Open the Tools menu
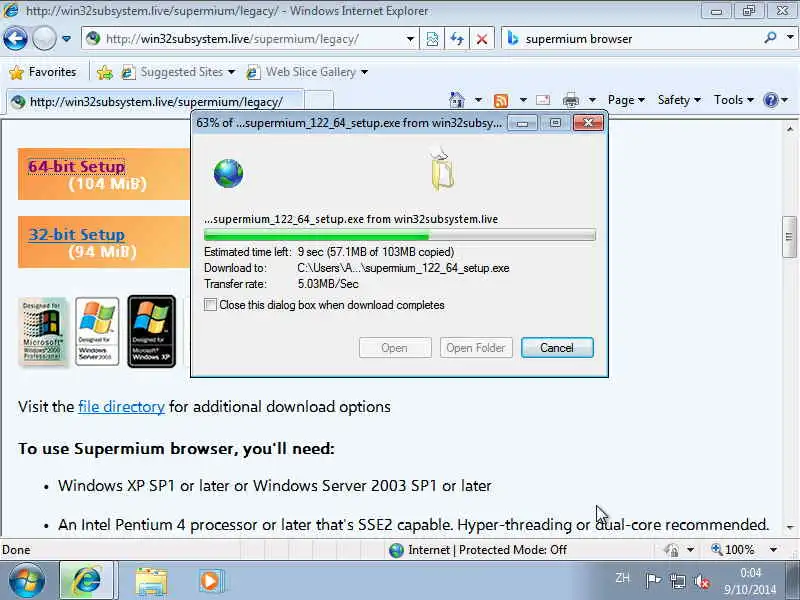This screenshot has height=600, width=800. pyautogui.click(x=734, y=100)
